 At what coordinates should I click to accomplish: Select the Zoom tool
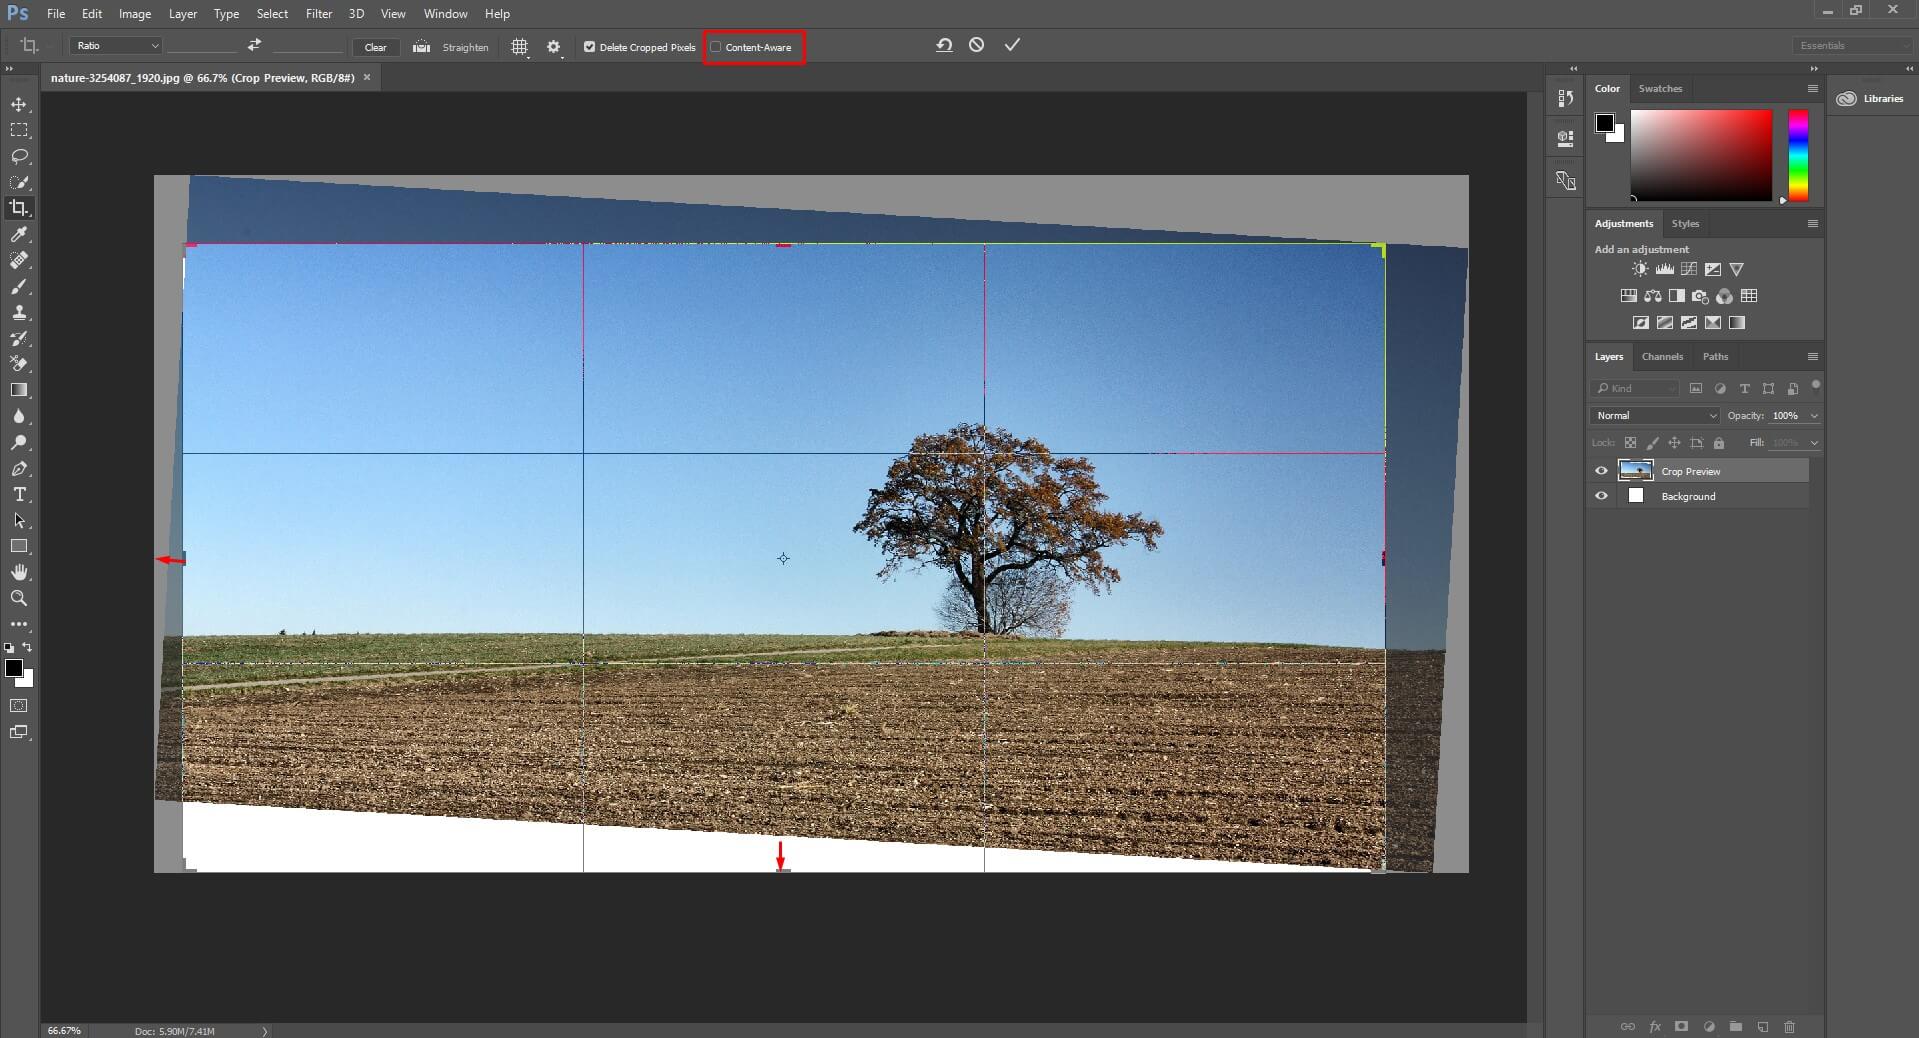(19, 598)
